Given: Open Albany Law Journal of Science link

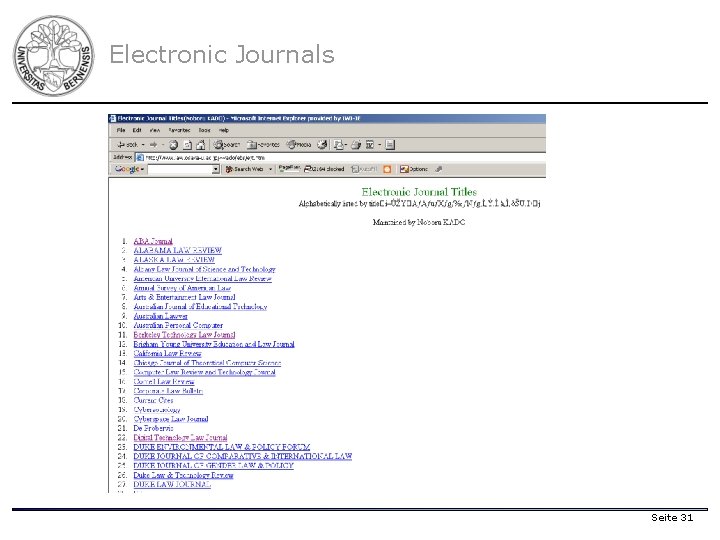Looking at the screenshot, I should point(204,269).
